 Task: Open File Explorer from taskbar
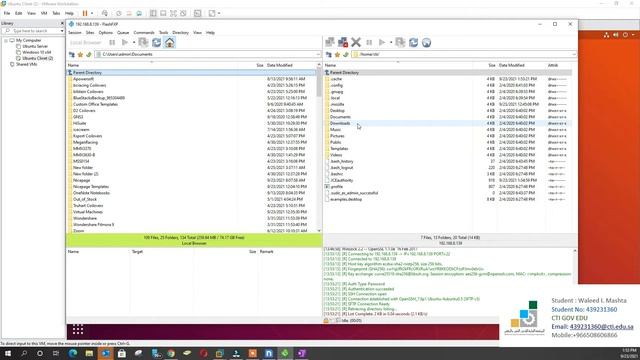point(89,353)
